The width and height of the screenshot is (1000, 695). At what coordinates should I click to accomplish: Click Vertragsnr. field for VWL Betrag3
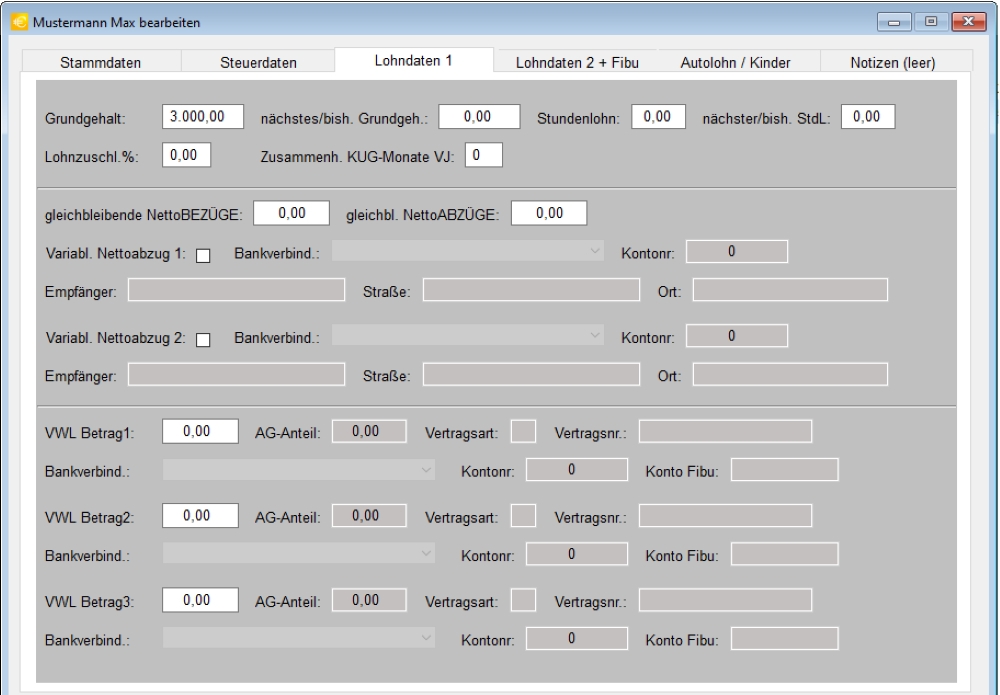[x=726, y=600]
